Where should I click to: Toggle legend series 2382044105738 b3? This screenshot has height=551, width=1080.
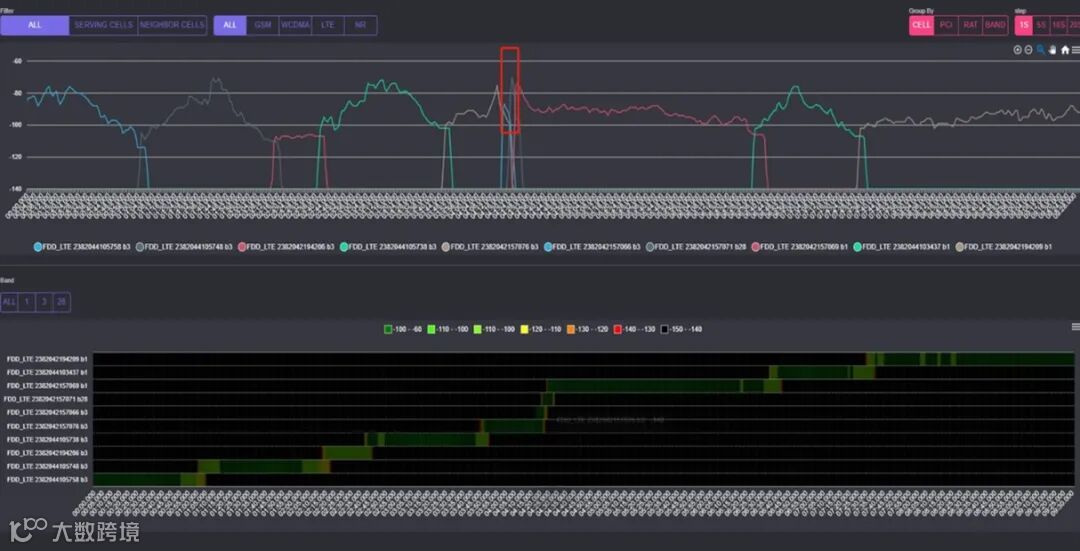click(388, 247)
